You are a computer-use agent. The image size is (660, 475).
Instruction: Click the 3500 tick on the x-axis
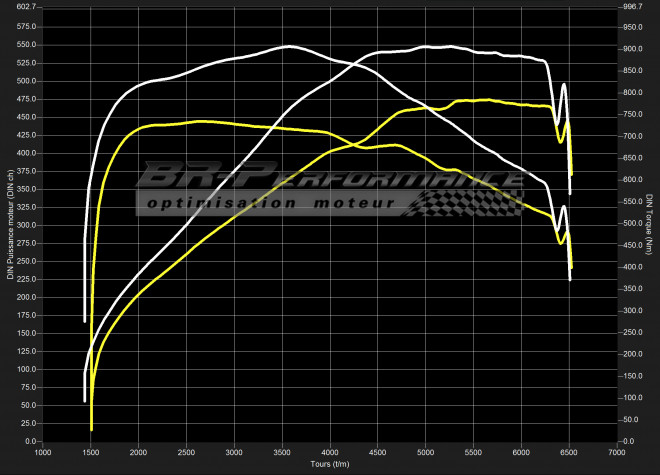coord(282,452)
